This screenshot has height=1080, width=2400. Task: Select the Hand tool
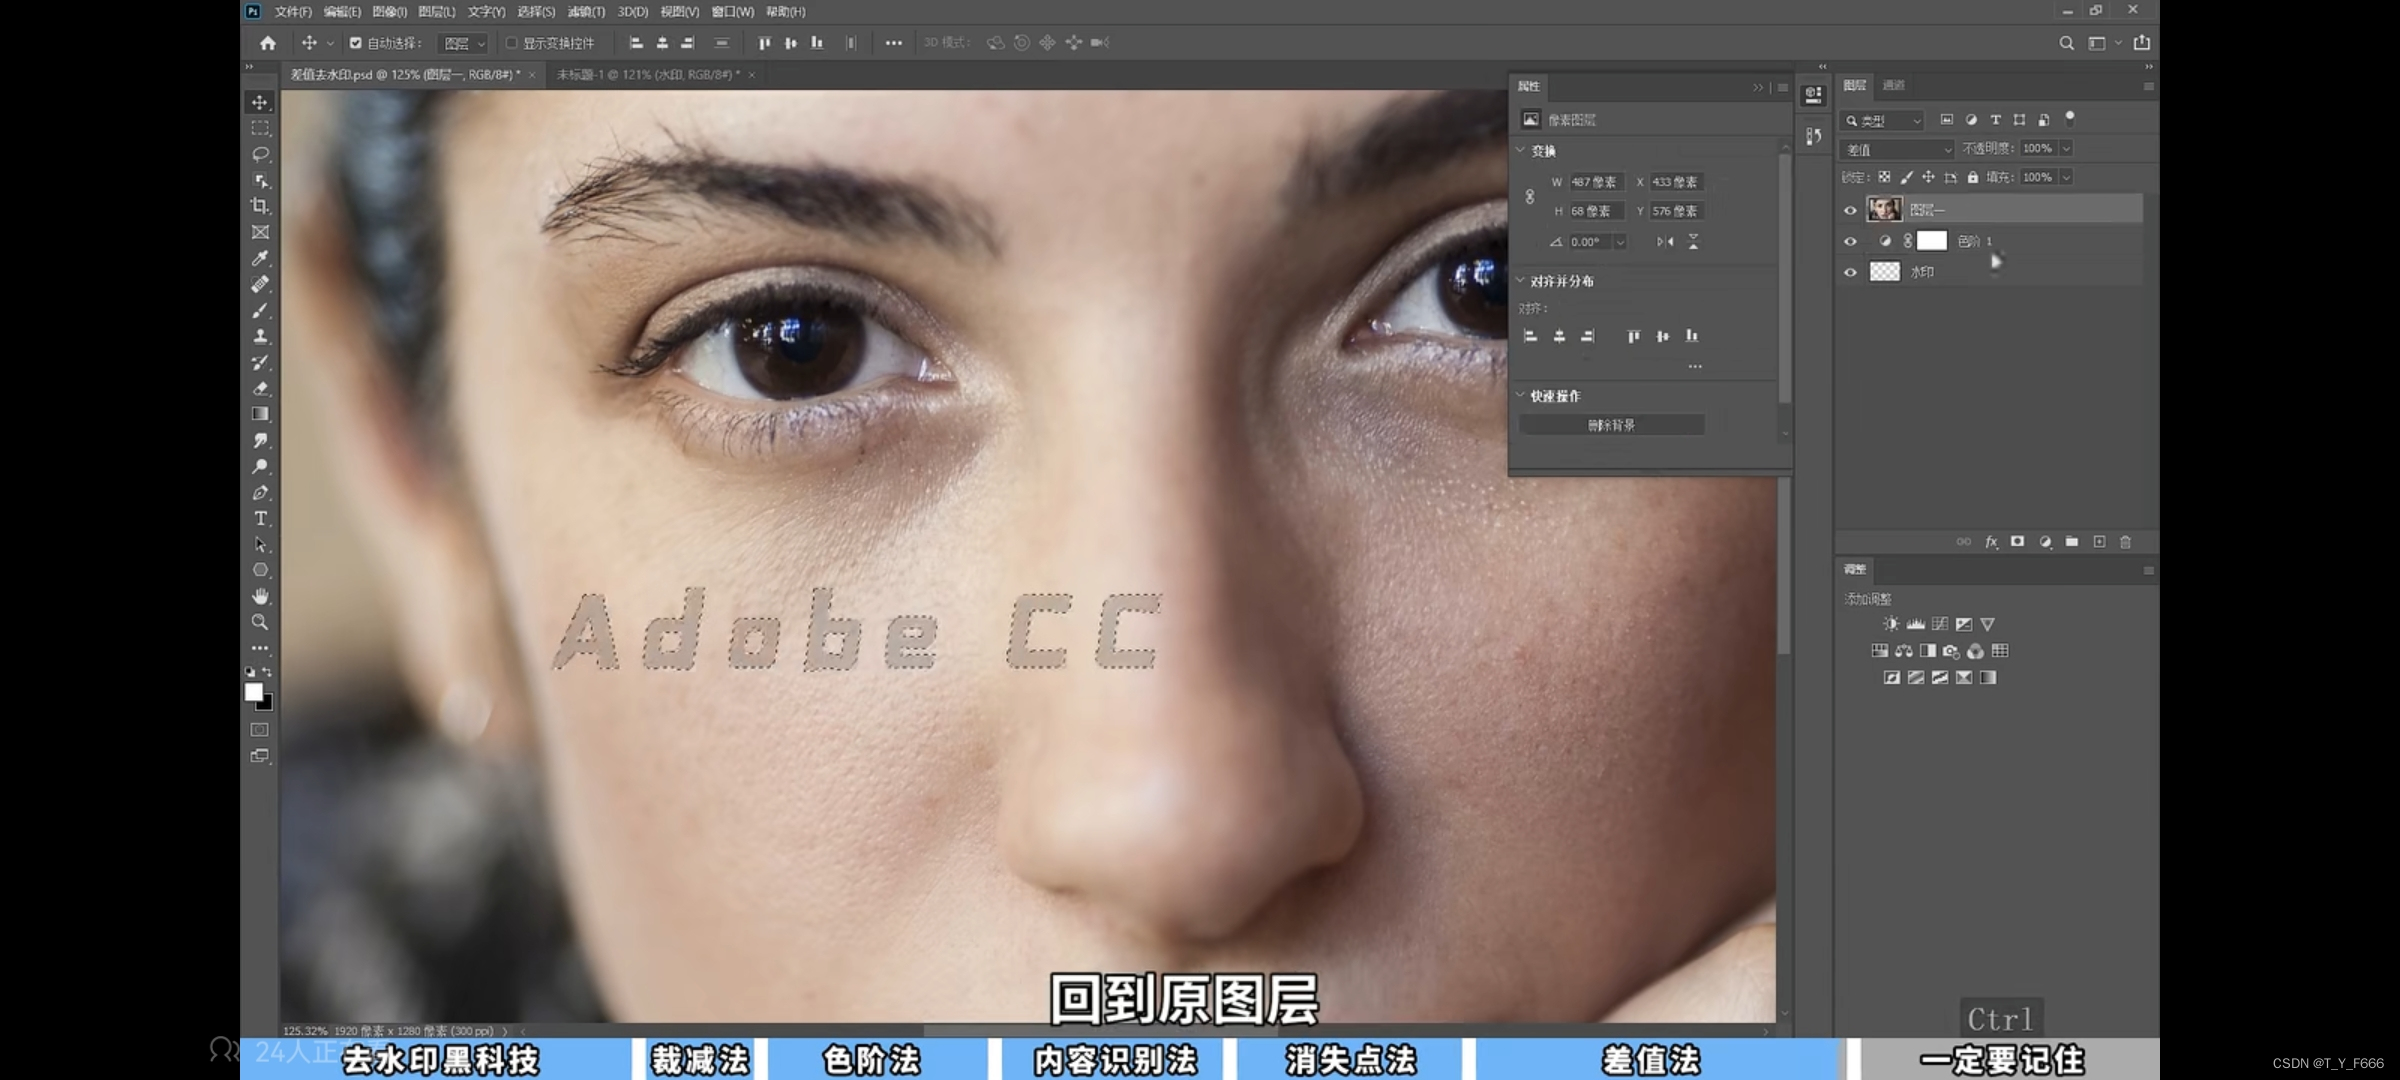point(260,596)
